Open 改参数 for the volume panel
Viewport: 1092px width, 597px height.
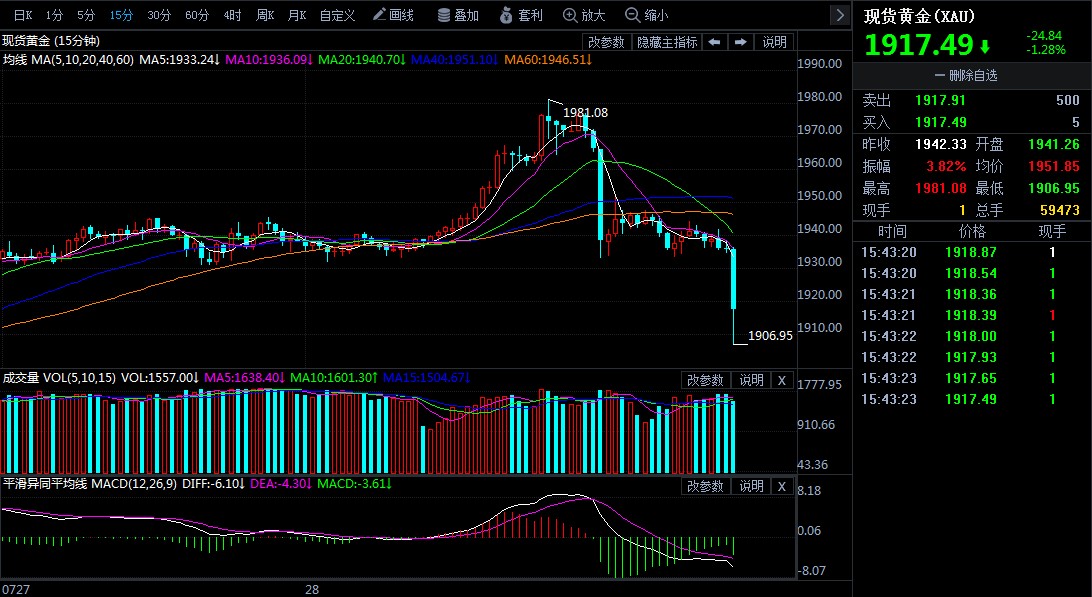(705, 380)
